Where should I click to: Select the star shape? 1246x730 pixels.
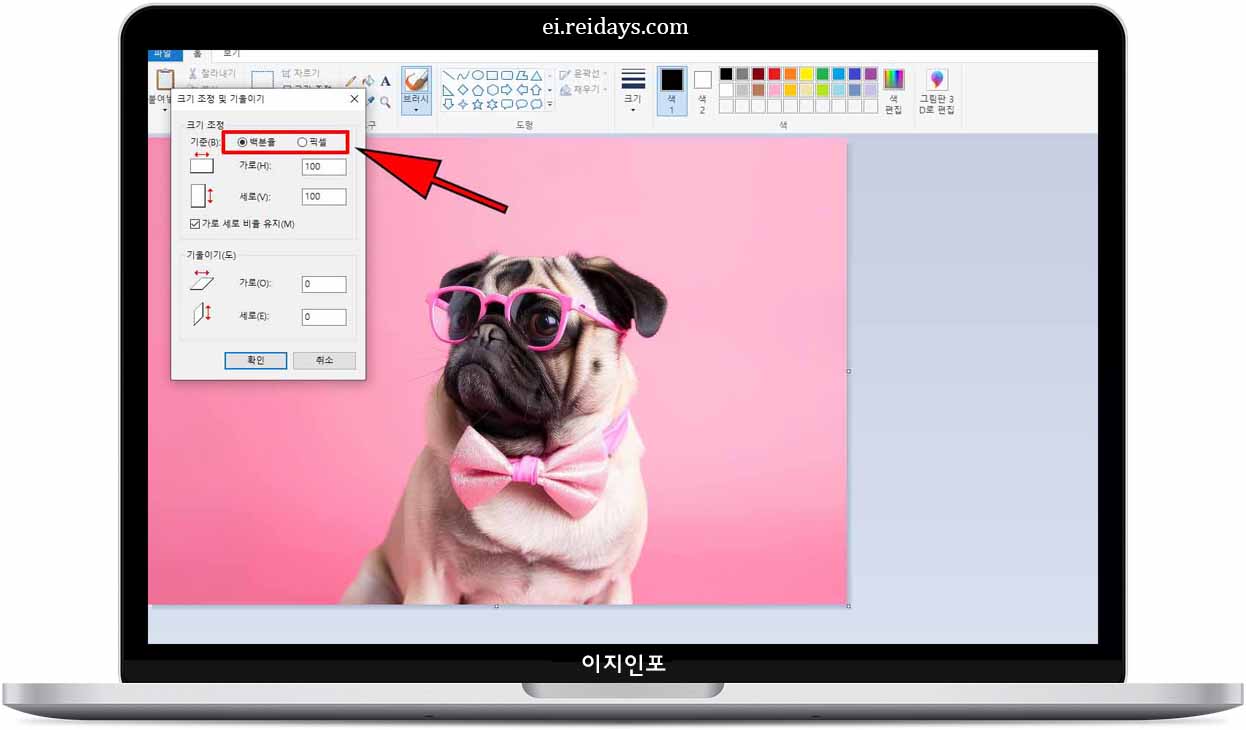(x=476, y=102)
